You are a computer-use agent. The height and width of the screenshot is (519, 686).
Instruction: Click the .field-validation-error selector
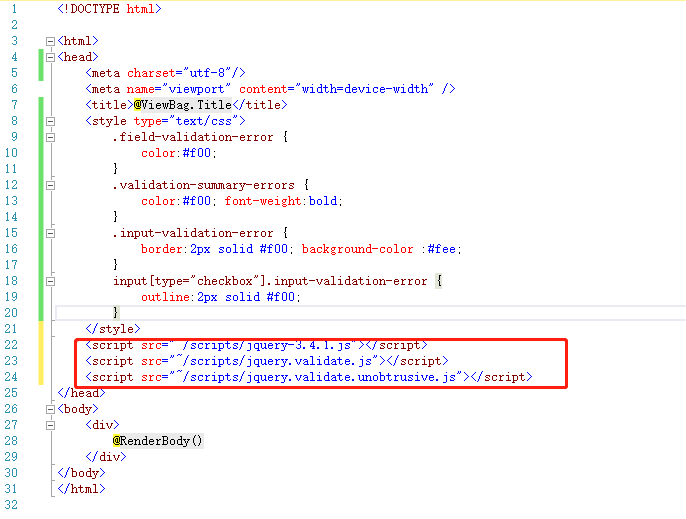[193, 137]
